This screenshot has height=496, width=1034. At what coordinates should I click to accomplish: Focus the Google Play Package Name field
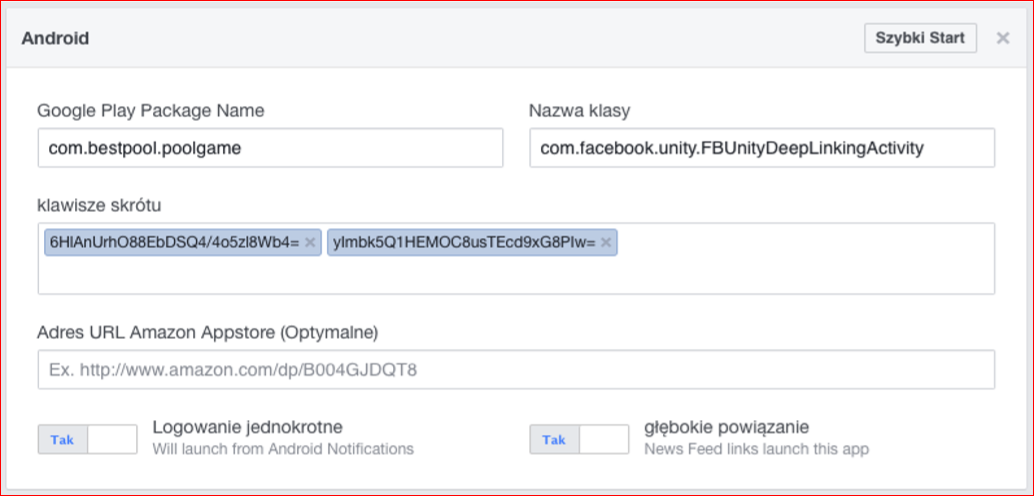point(270,148)
